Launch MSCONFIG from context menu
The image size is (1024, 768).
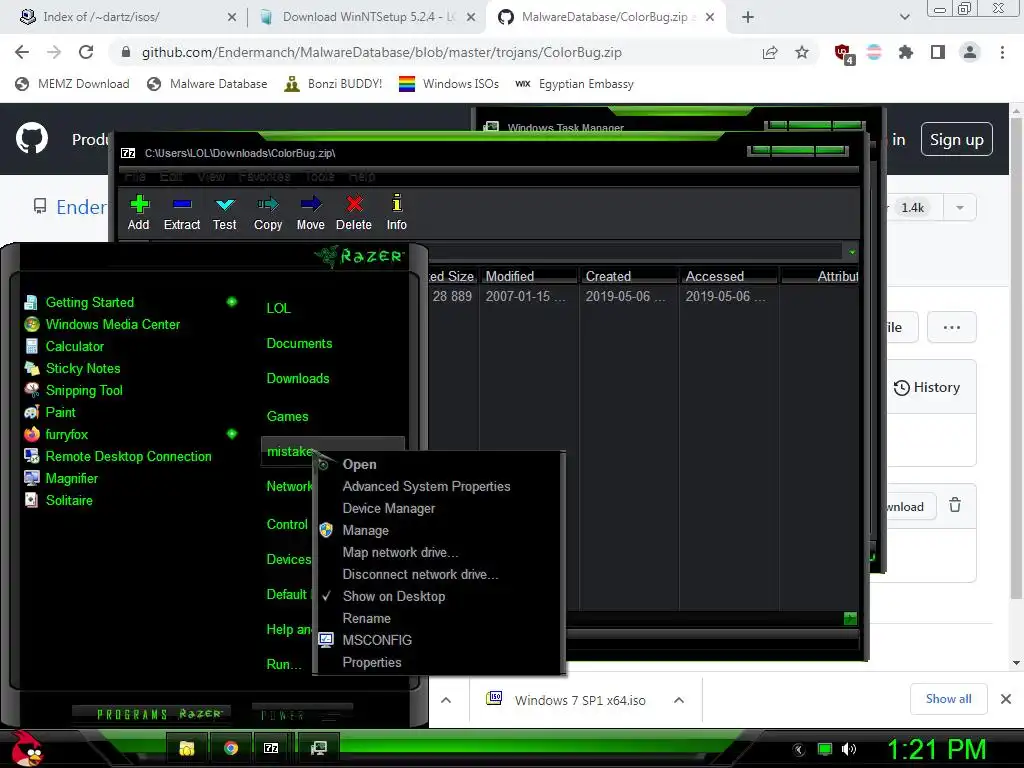pos(377,640)
